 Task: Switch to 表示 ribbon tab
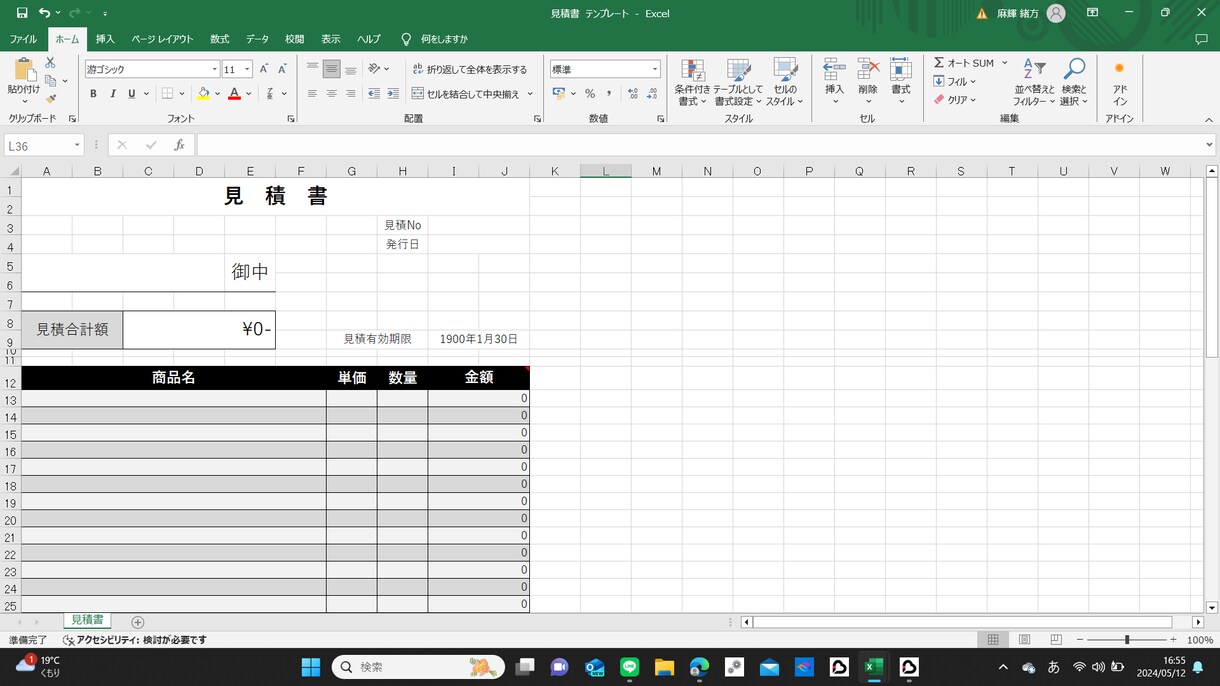pyautogui.click(x=331, y=39)
